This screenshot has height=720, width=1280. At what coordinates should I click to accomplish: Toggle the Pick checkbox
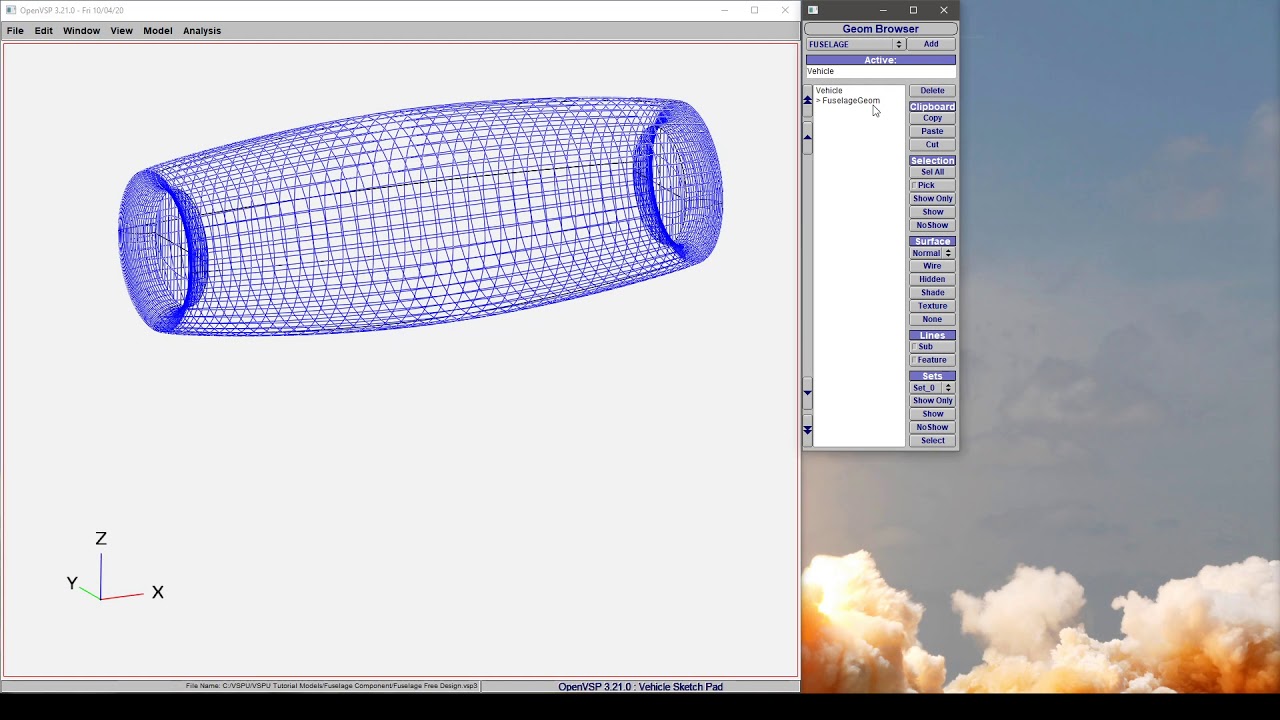pos(914,186)
